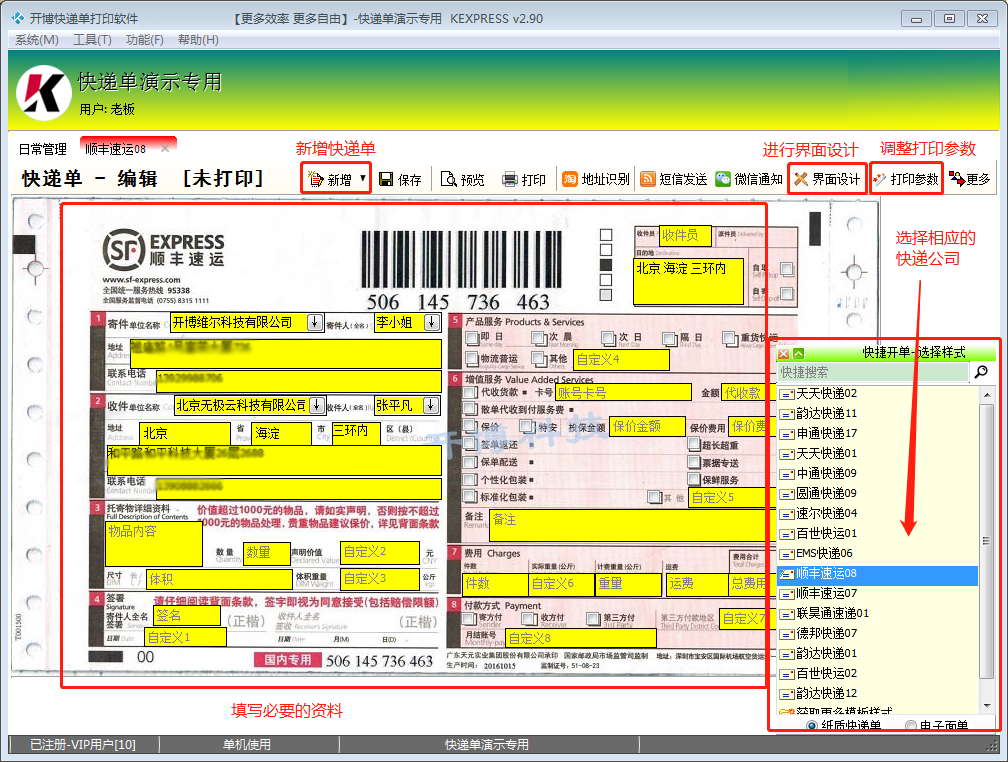Tick the 代收货款 checkbox
This screenshot has height=762, width=1008.
point(470,392)
